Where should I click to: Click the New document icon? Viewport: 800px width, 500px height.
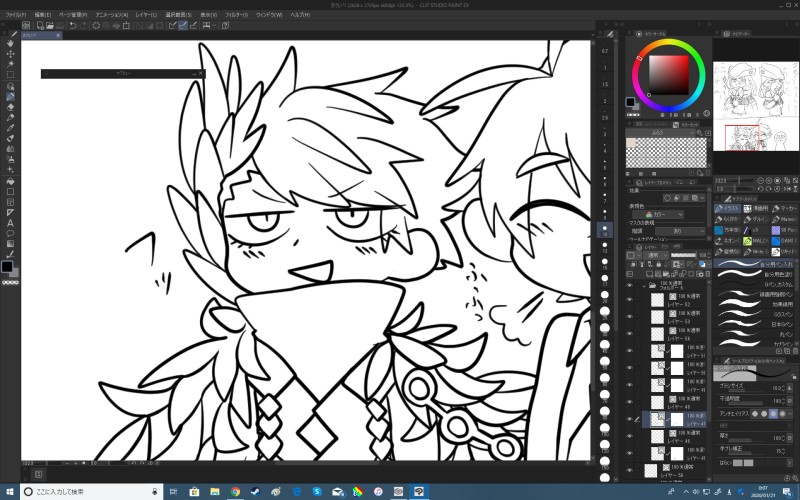[40, 25]
